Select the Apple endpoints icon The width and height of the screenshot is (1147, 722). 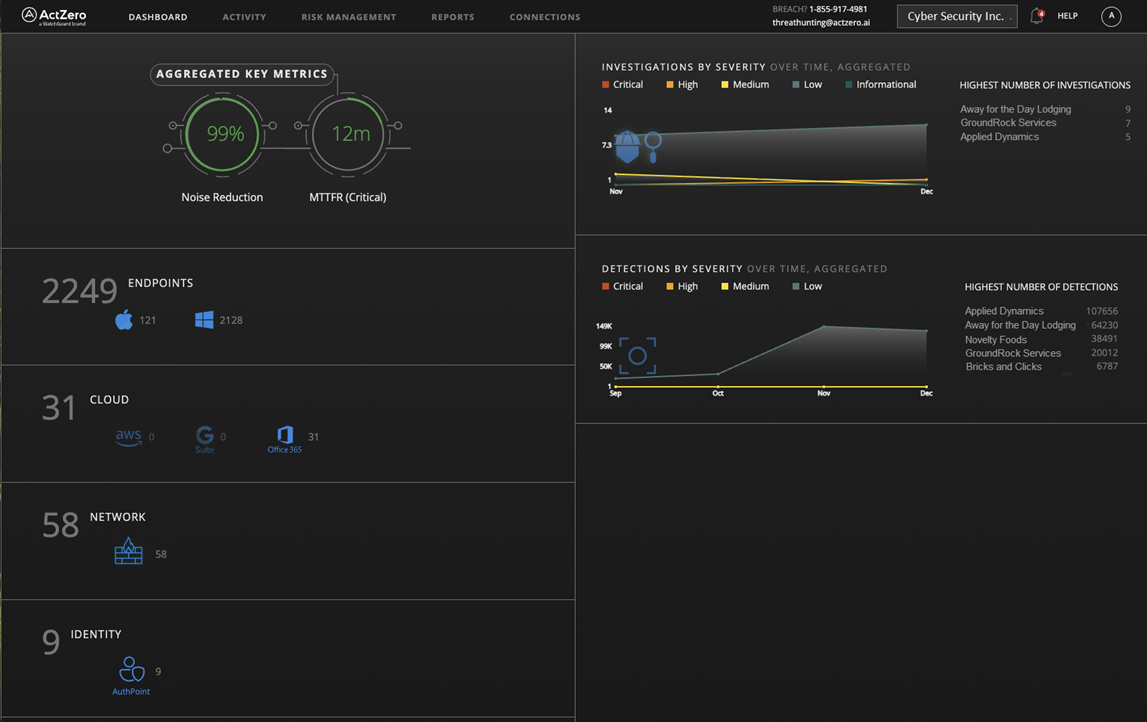pos(124,318)
